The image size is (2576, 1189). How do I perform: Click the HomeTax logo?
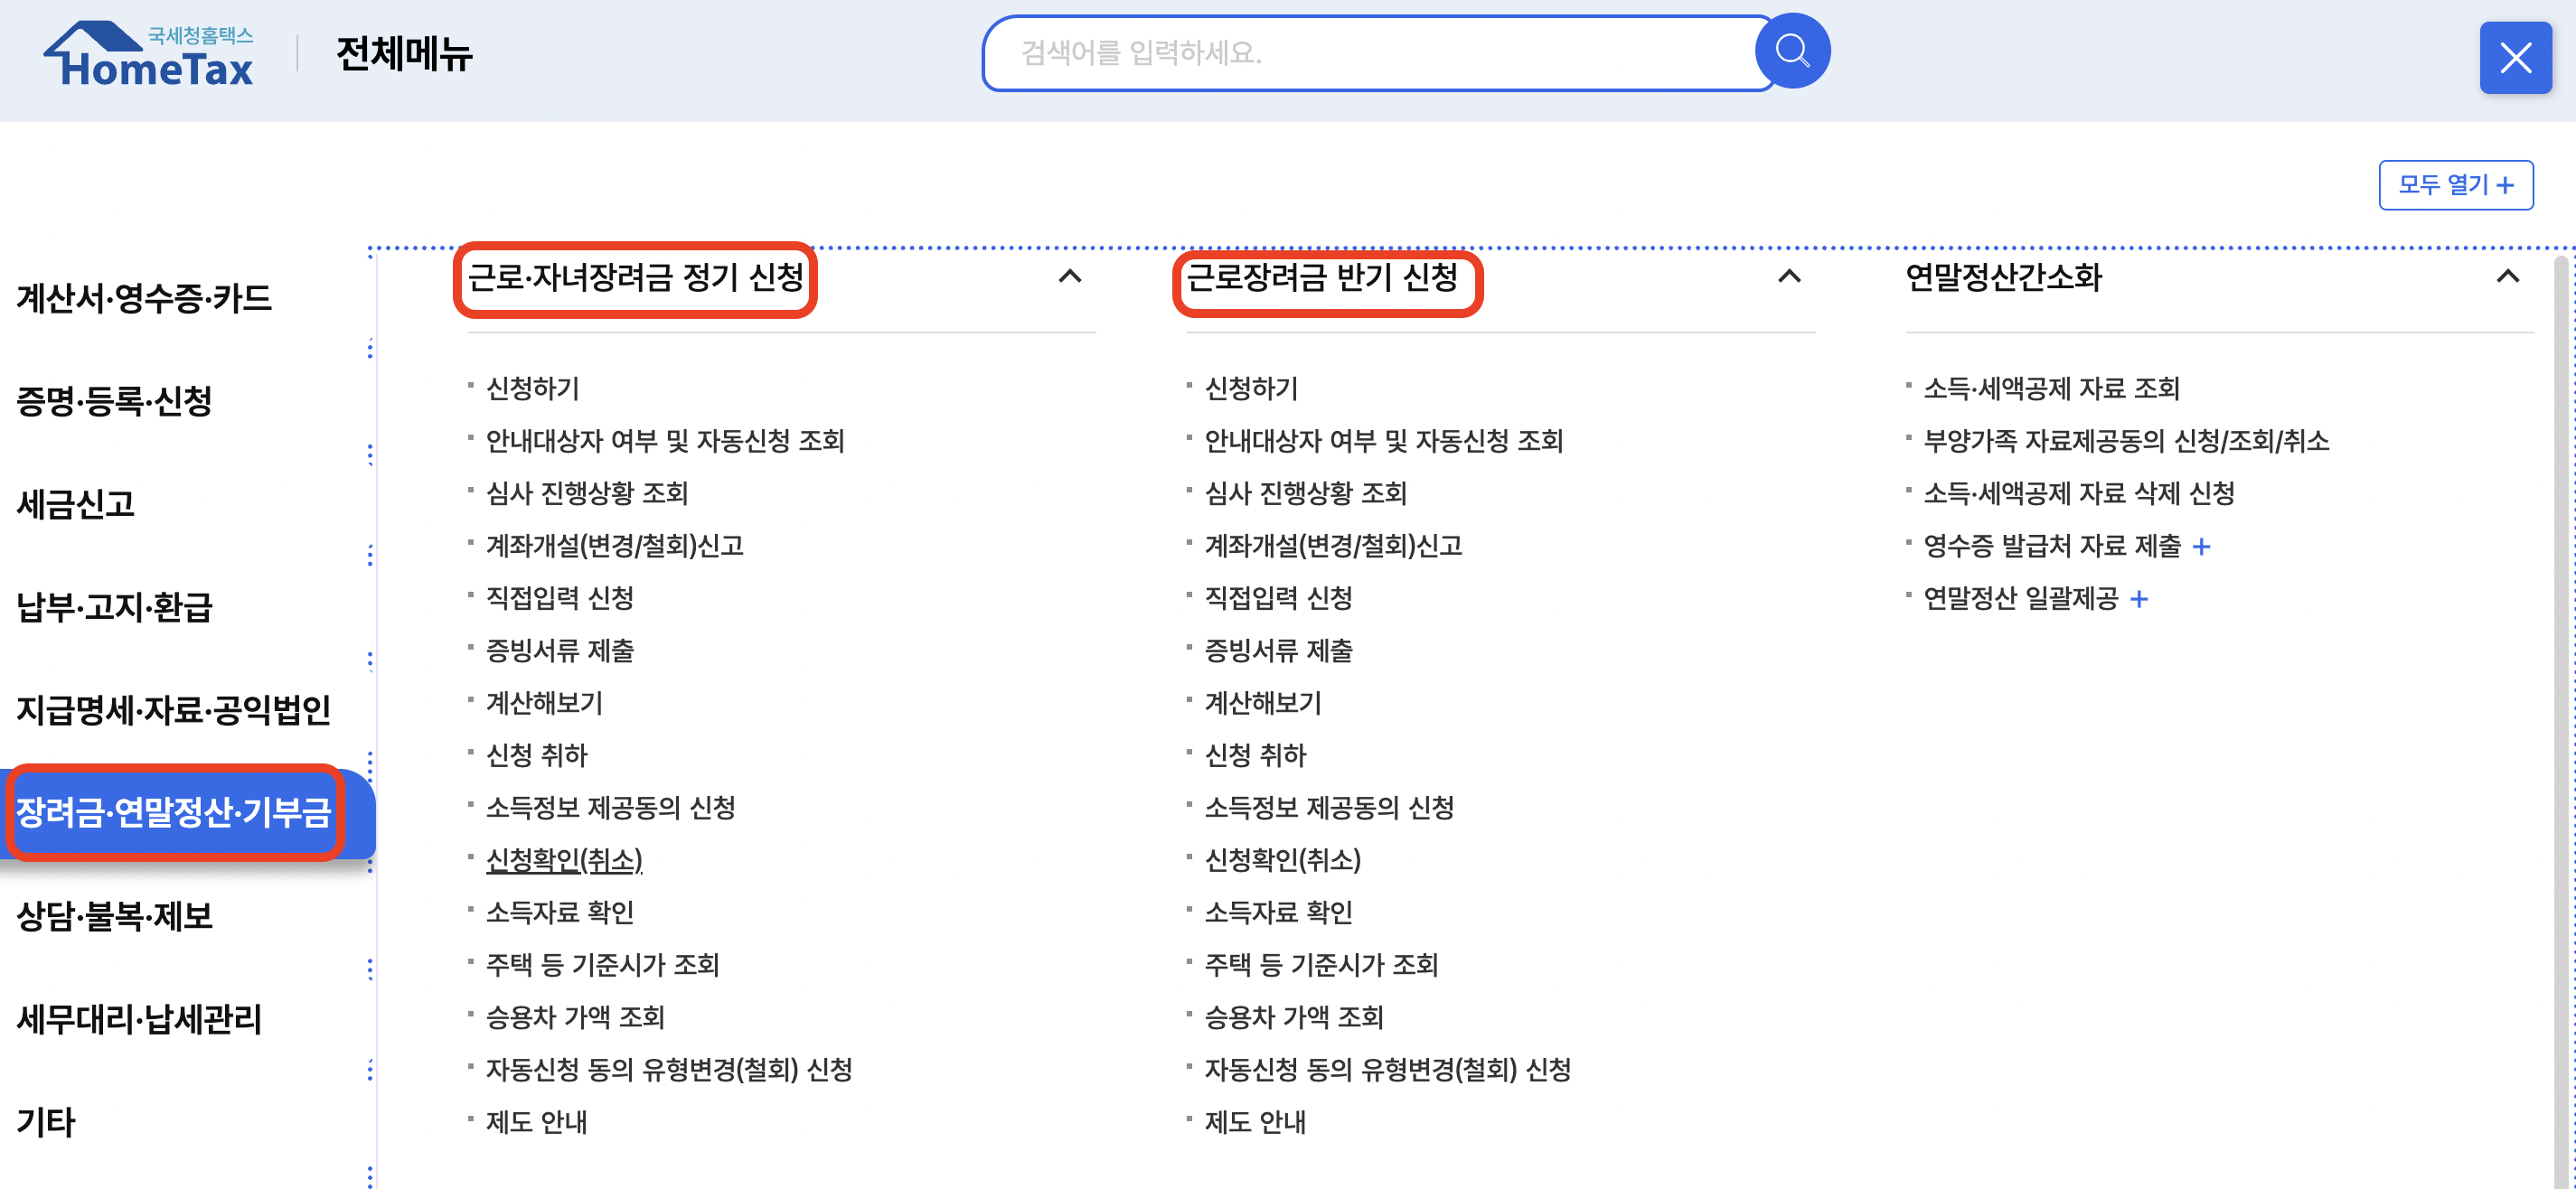(150, 55)
